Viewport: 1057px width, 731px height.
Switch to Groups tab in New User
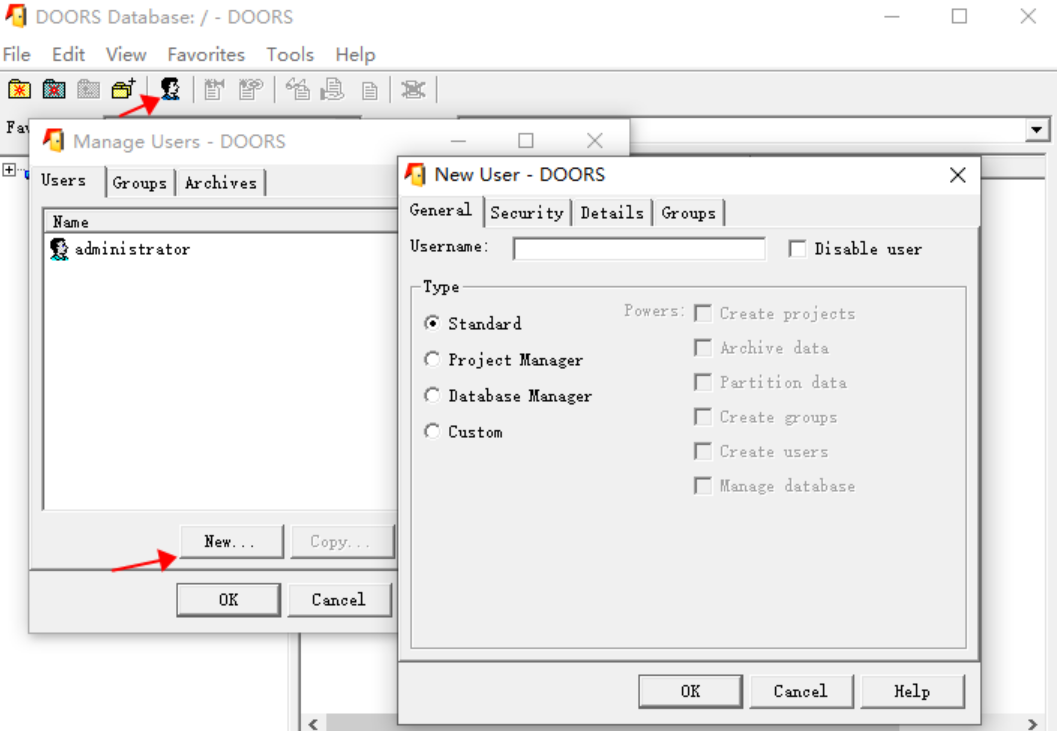[x=688, y=212]
